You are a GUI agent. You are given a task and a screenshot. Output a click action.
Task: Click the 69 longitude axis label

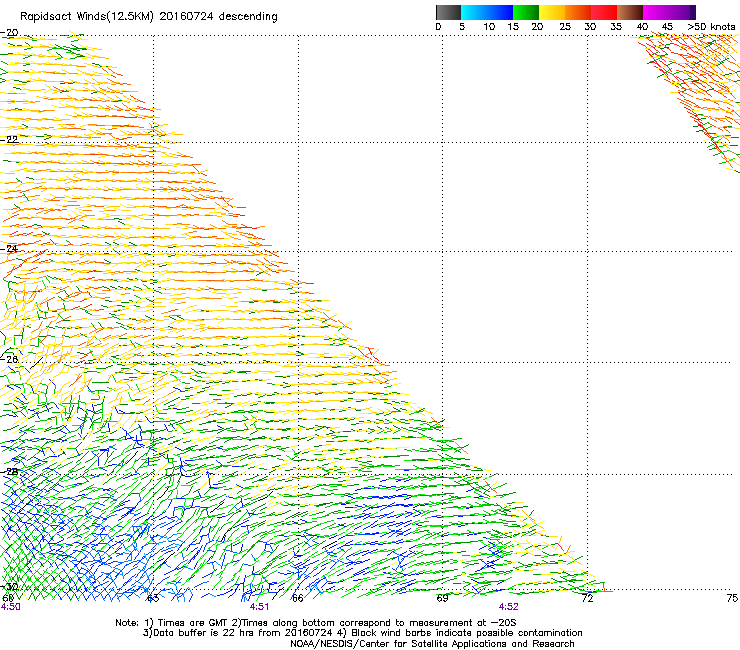click(x=442, y=598)
